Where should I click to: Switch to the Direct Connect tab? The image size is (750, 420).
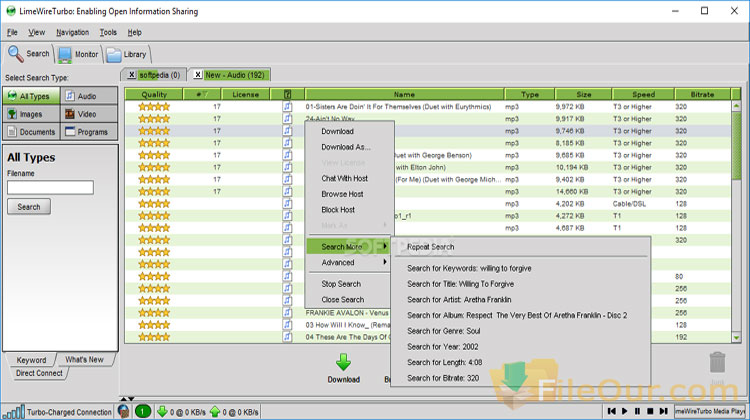(39, 373)
